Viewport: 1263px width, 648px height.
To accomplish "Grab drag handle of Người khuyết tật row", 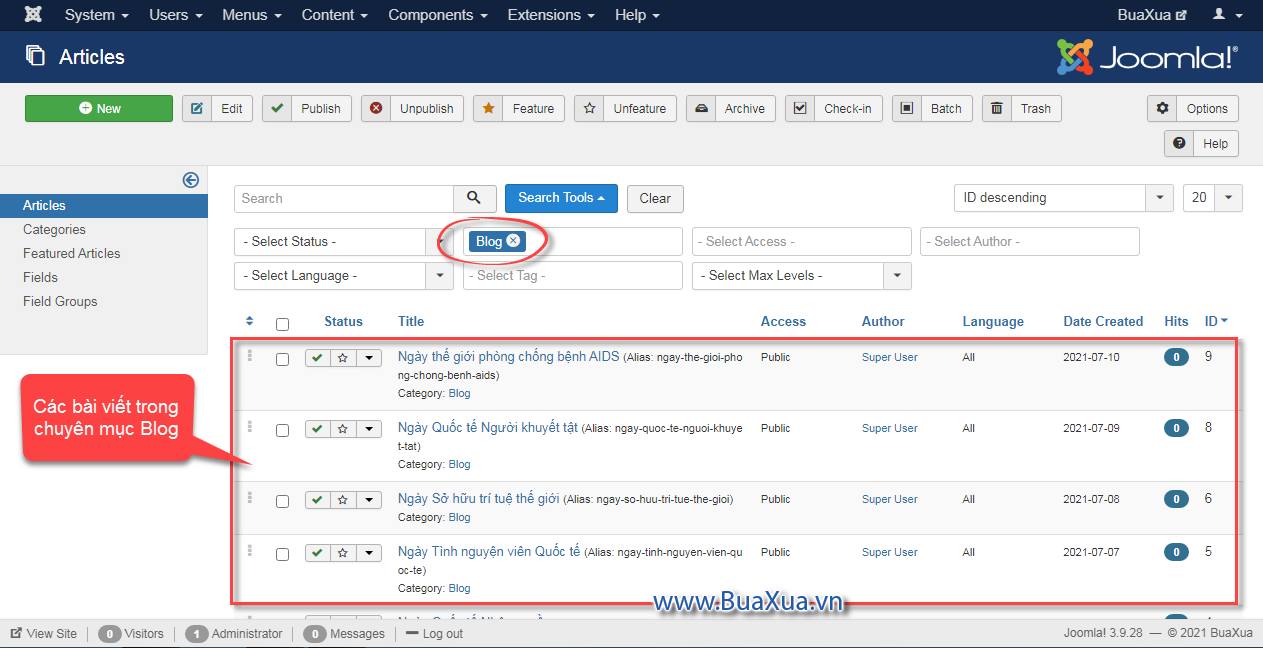I will point(250,427).
